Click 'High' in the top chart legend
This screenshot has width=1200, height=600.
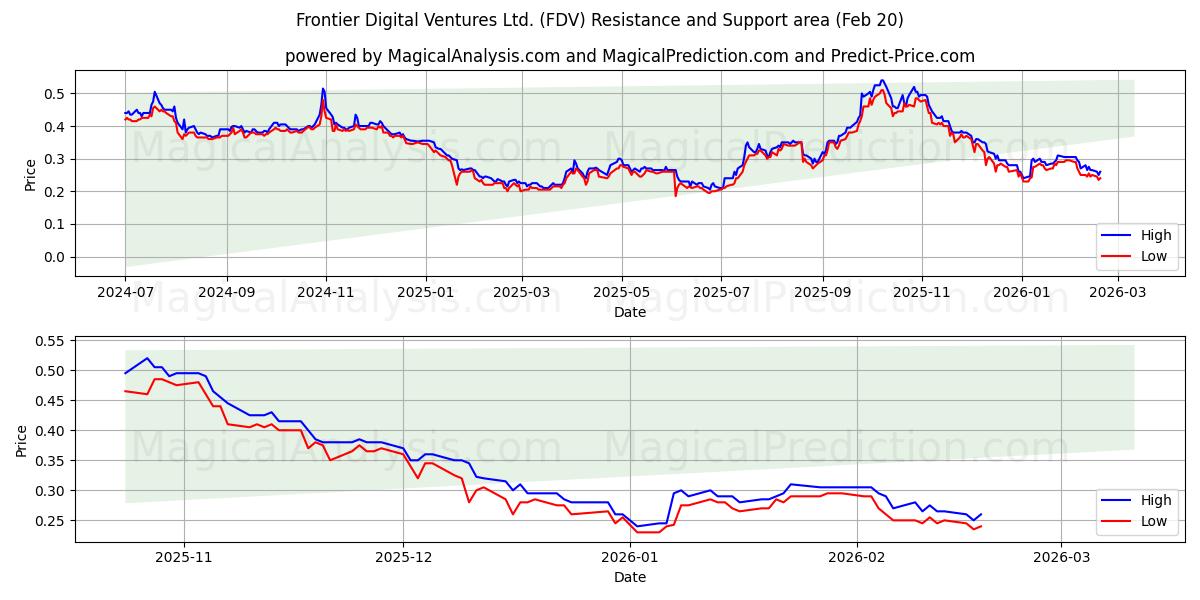(x=1156, y=236)
